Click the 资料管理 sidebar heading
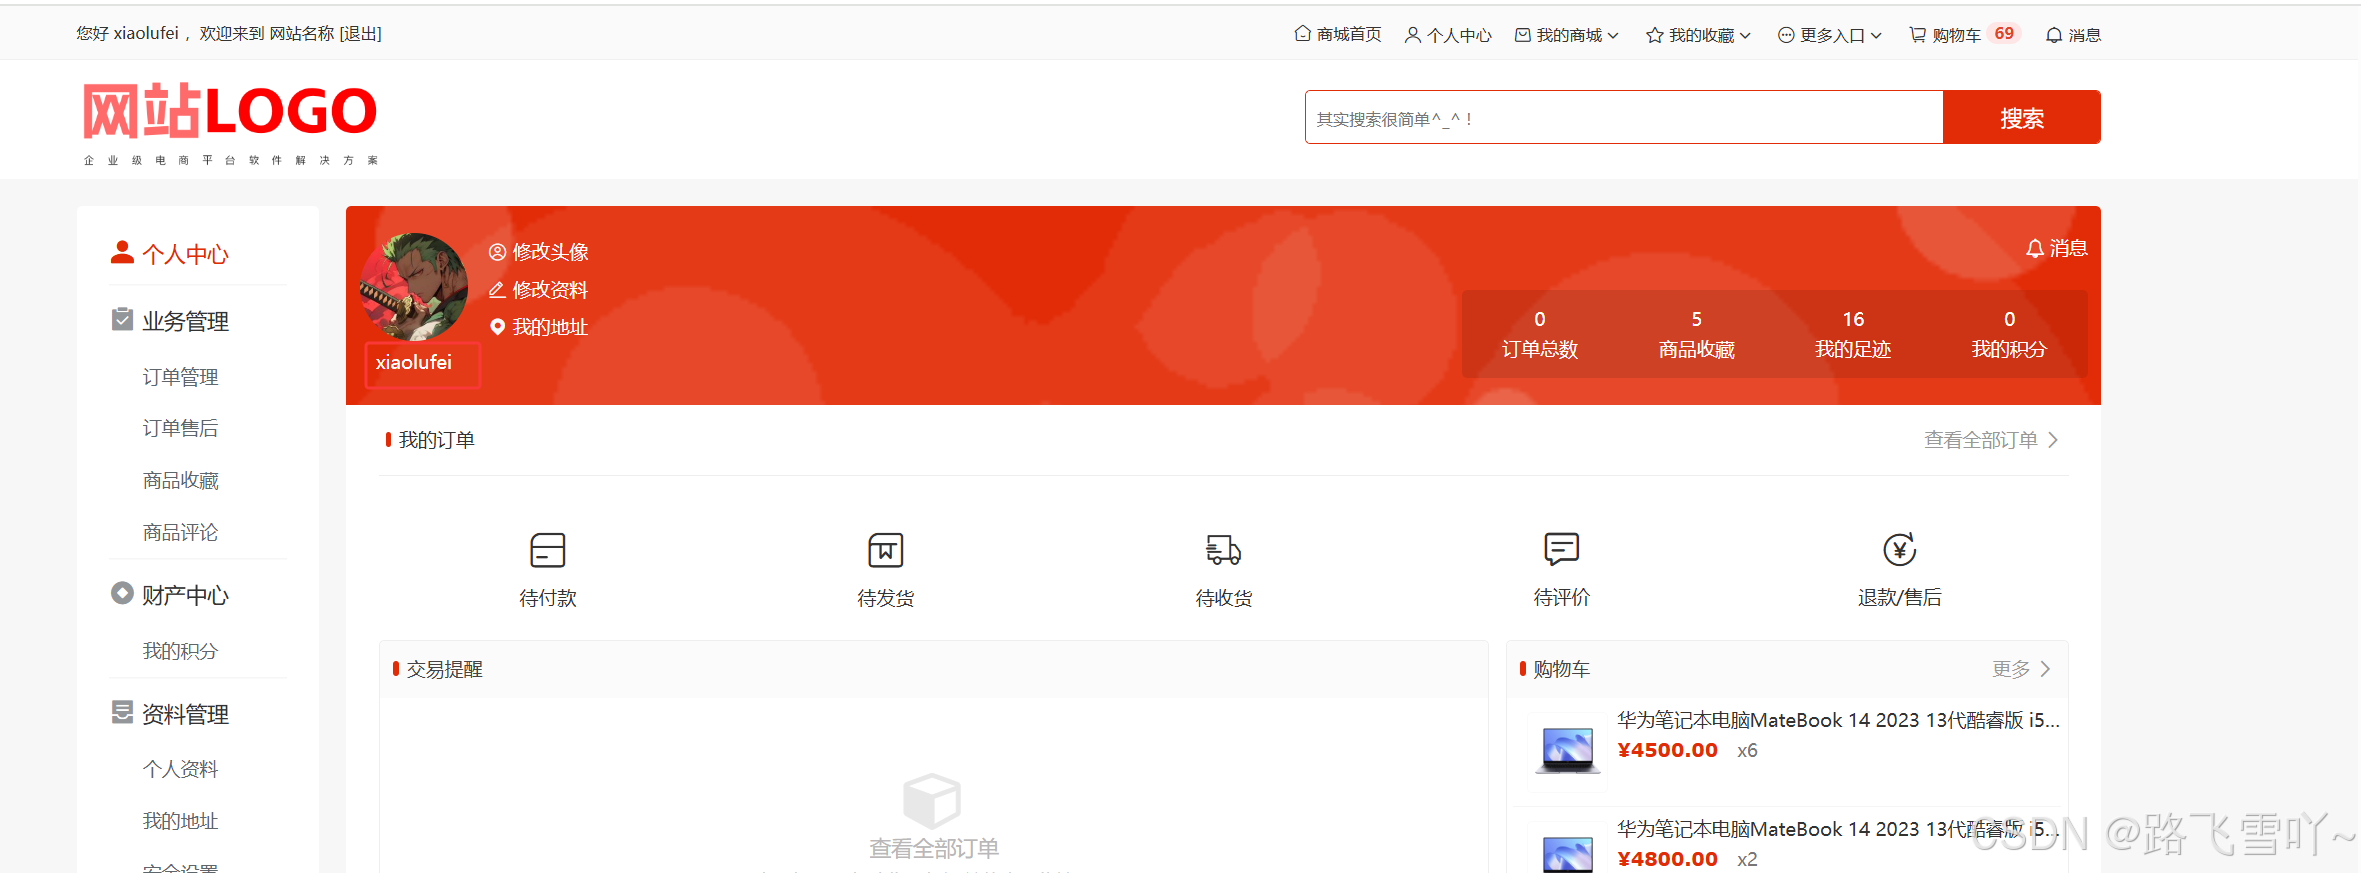Screen dimensions: 2361x873 (x=185, y=714)
